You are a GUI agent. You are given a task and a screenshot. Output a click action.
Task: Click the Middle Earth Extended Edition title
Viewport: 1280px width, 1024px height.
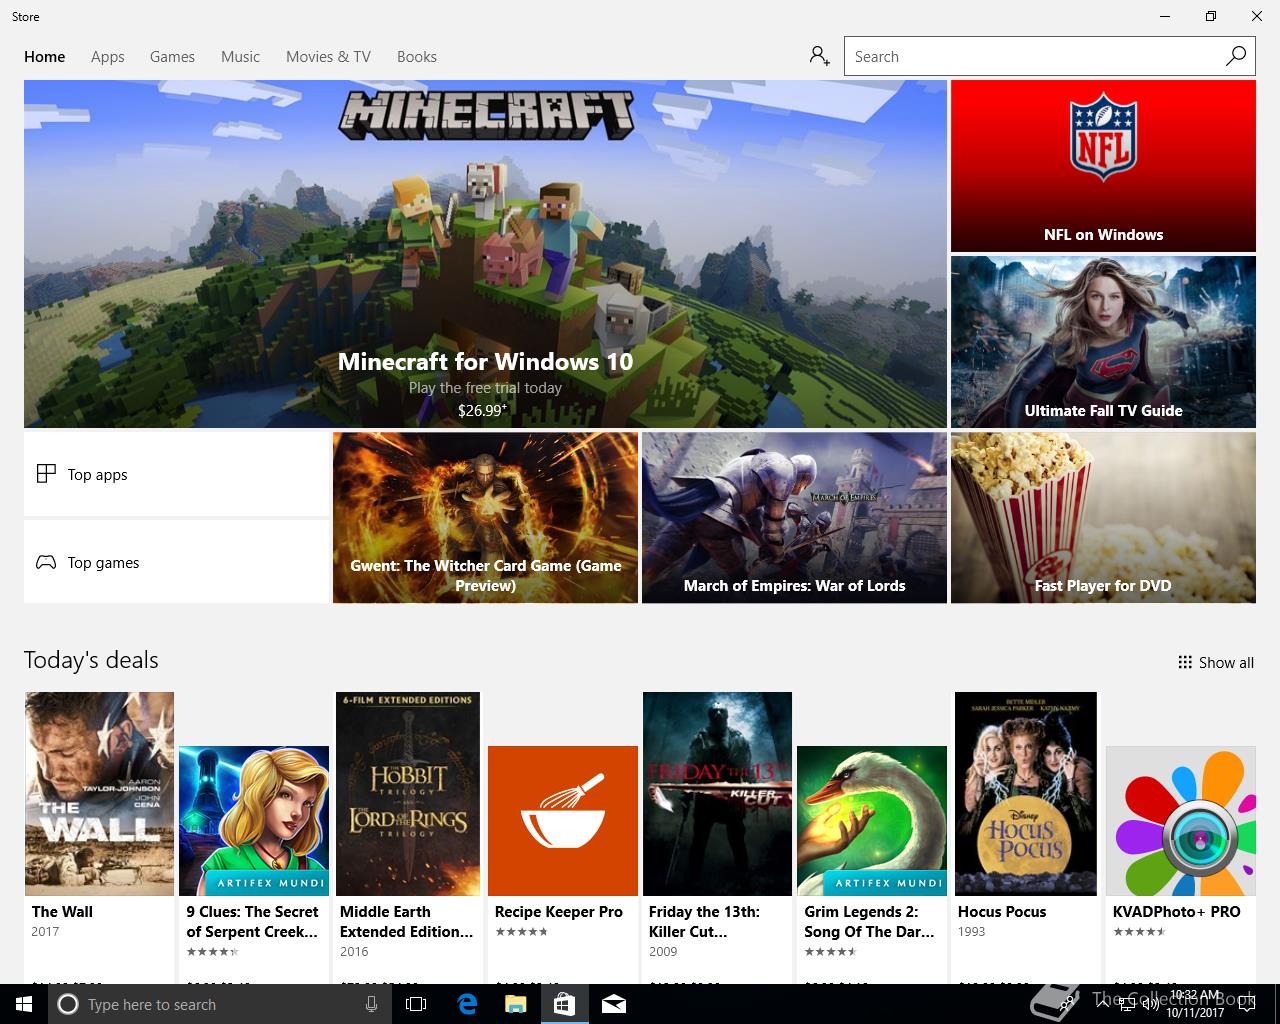(x=407, y=922)
